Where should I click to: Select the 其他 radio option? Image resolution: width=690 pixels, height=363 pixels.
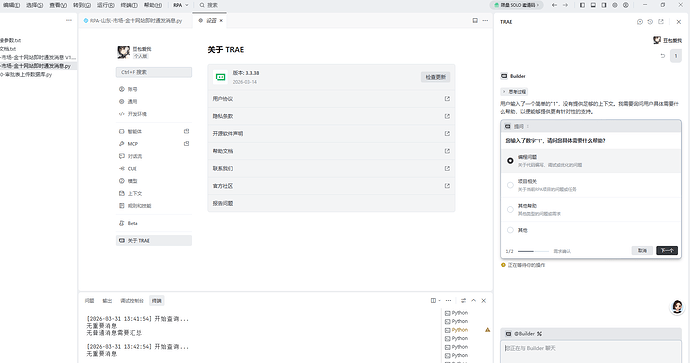[x=510, y=230]
